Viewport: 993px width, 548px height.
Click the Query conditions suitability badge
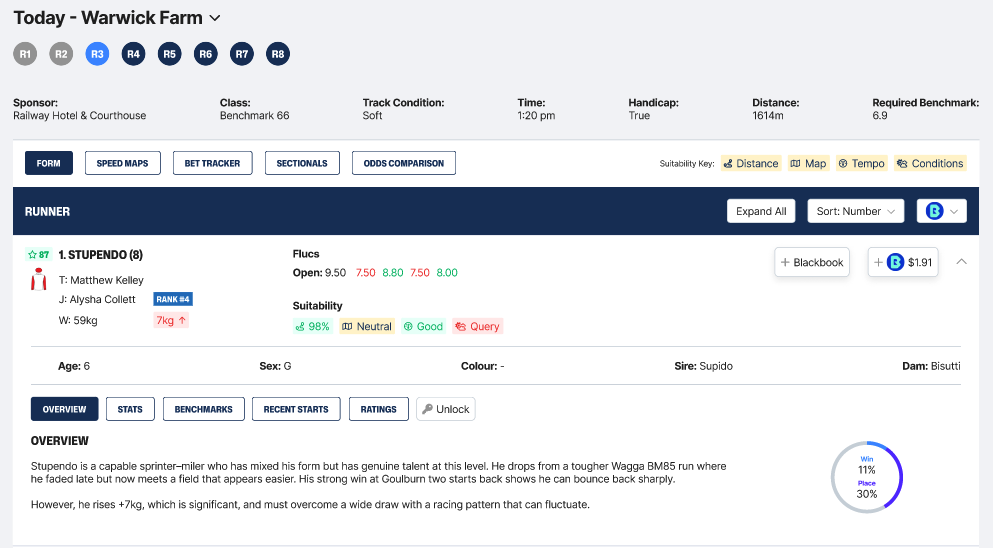click(x=477, y=326)
